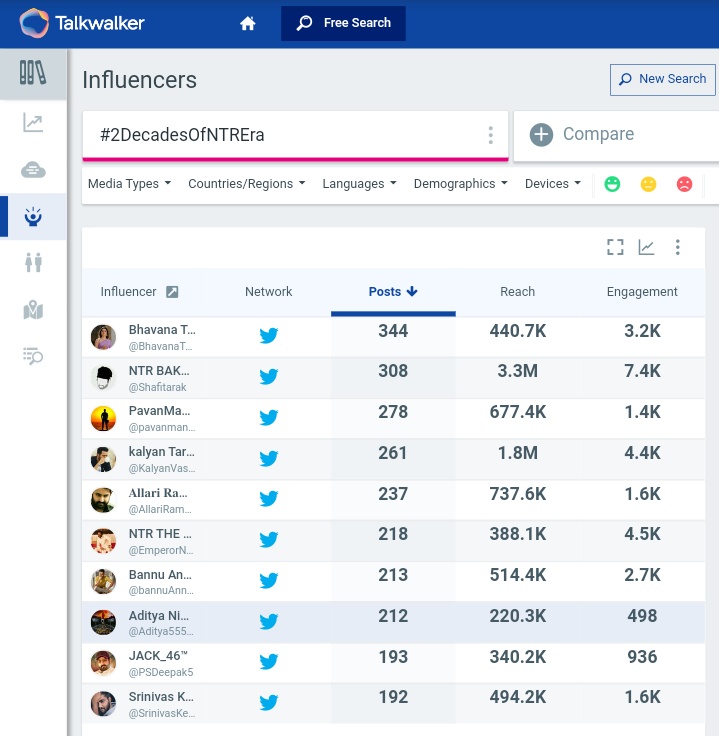Click Twitter icon in @Shafitarak row
This screenshot has height=736, width=719.
point(268,376)
